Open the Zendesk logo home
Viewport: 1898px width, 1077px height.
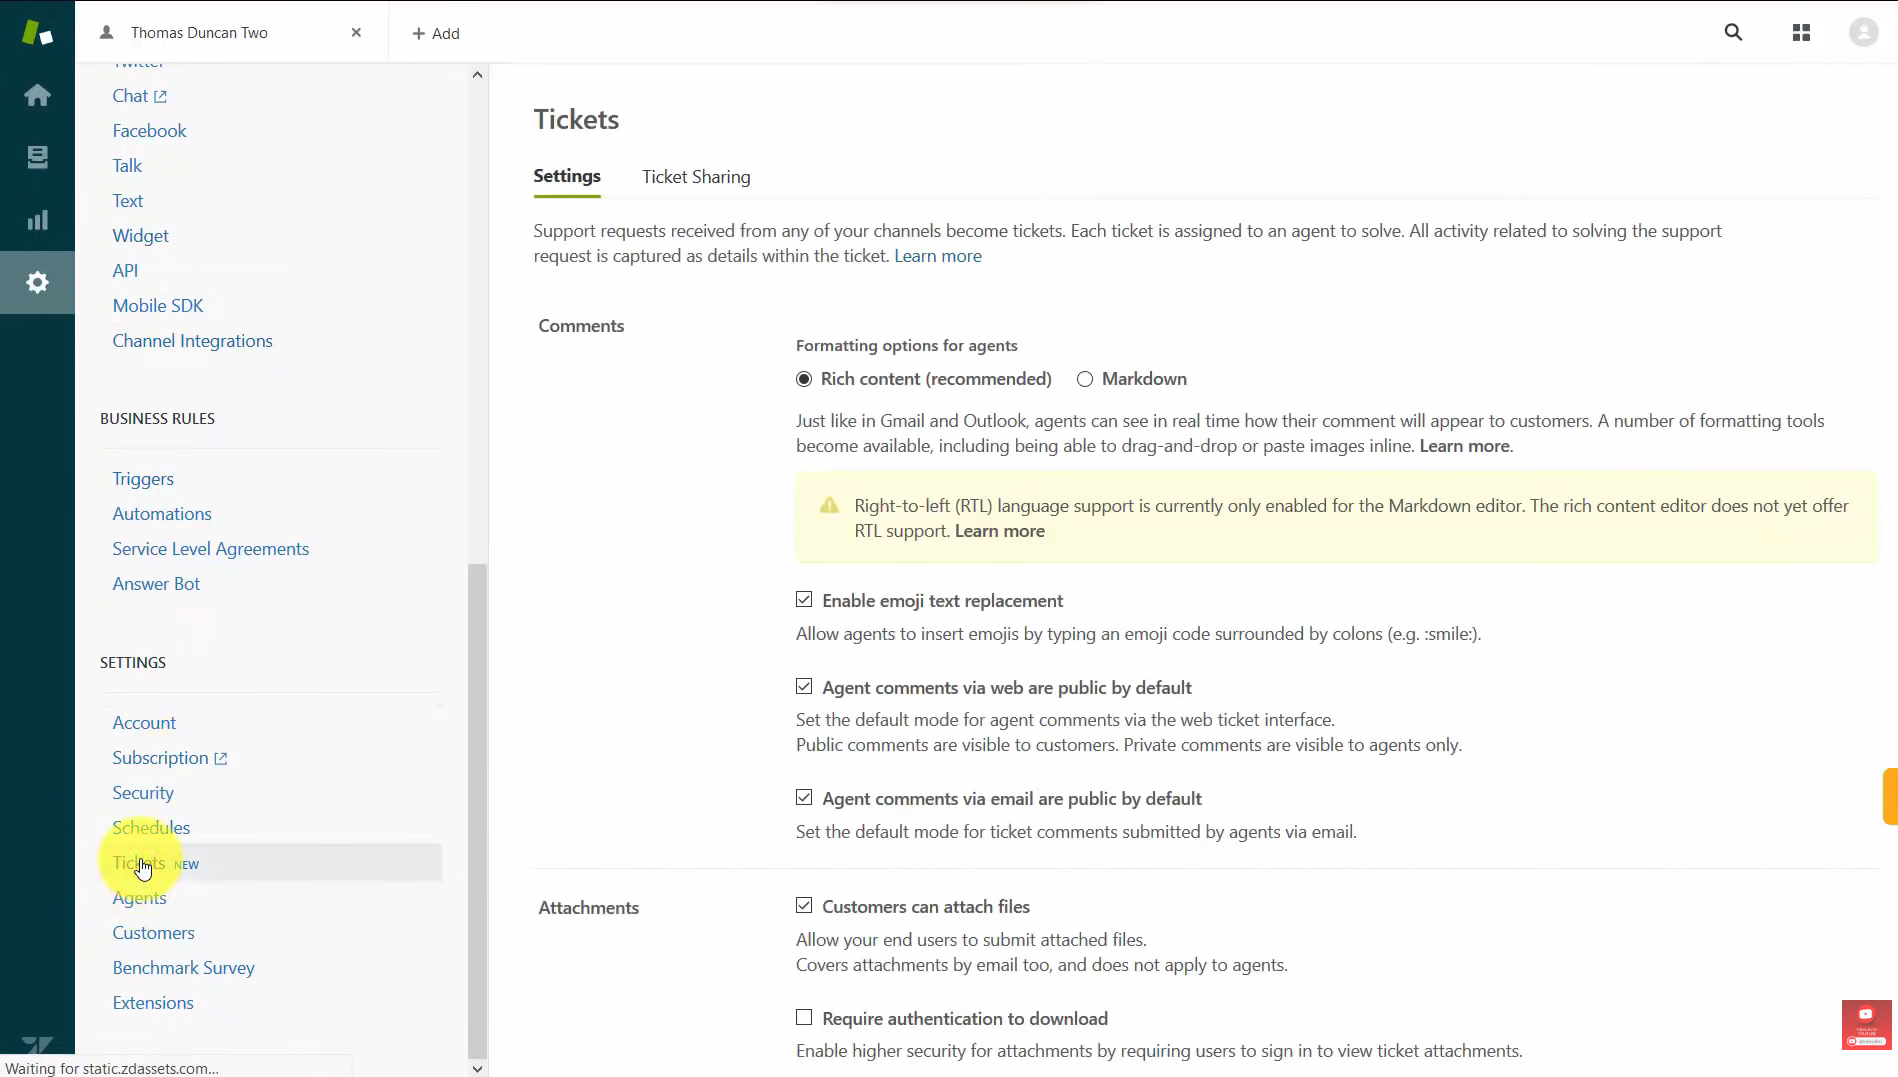tap(37, 32)
